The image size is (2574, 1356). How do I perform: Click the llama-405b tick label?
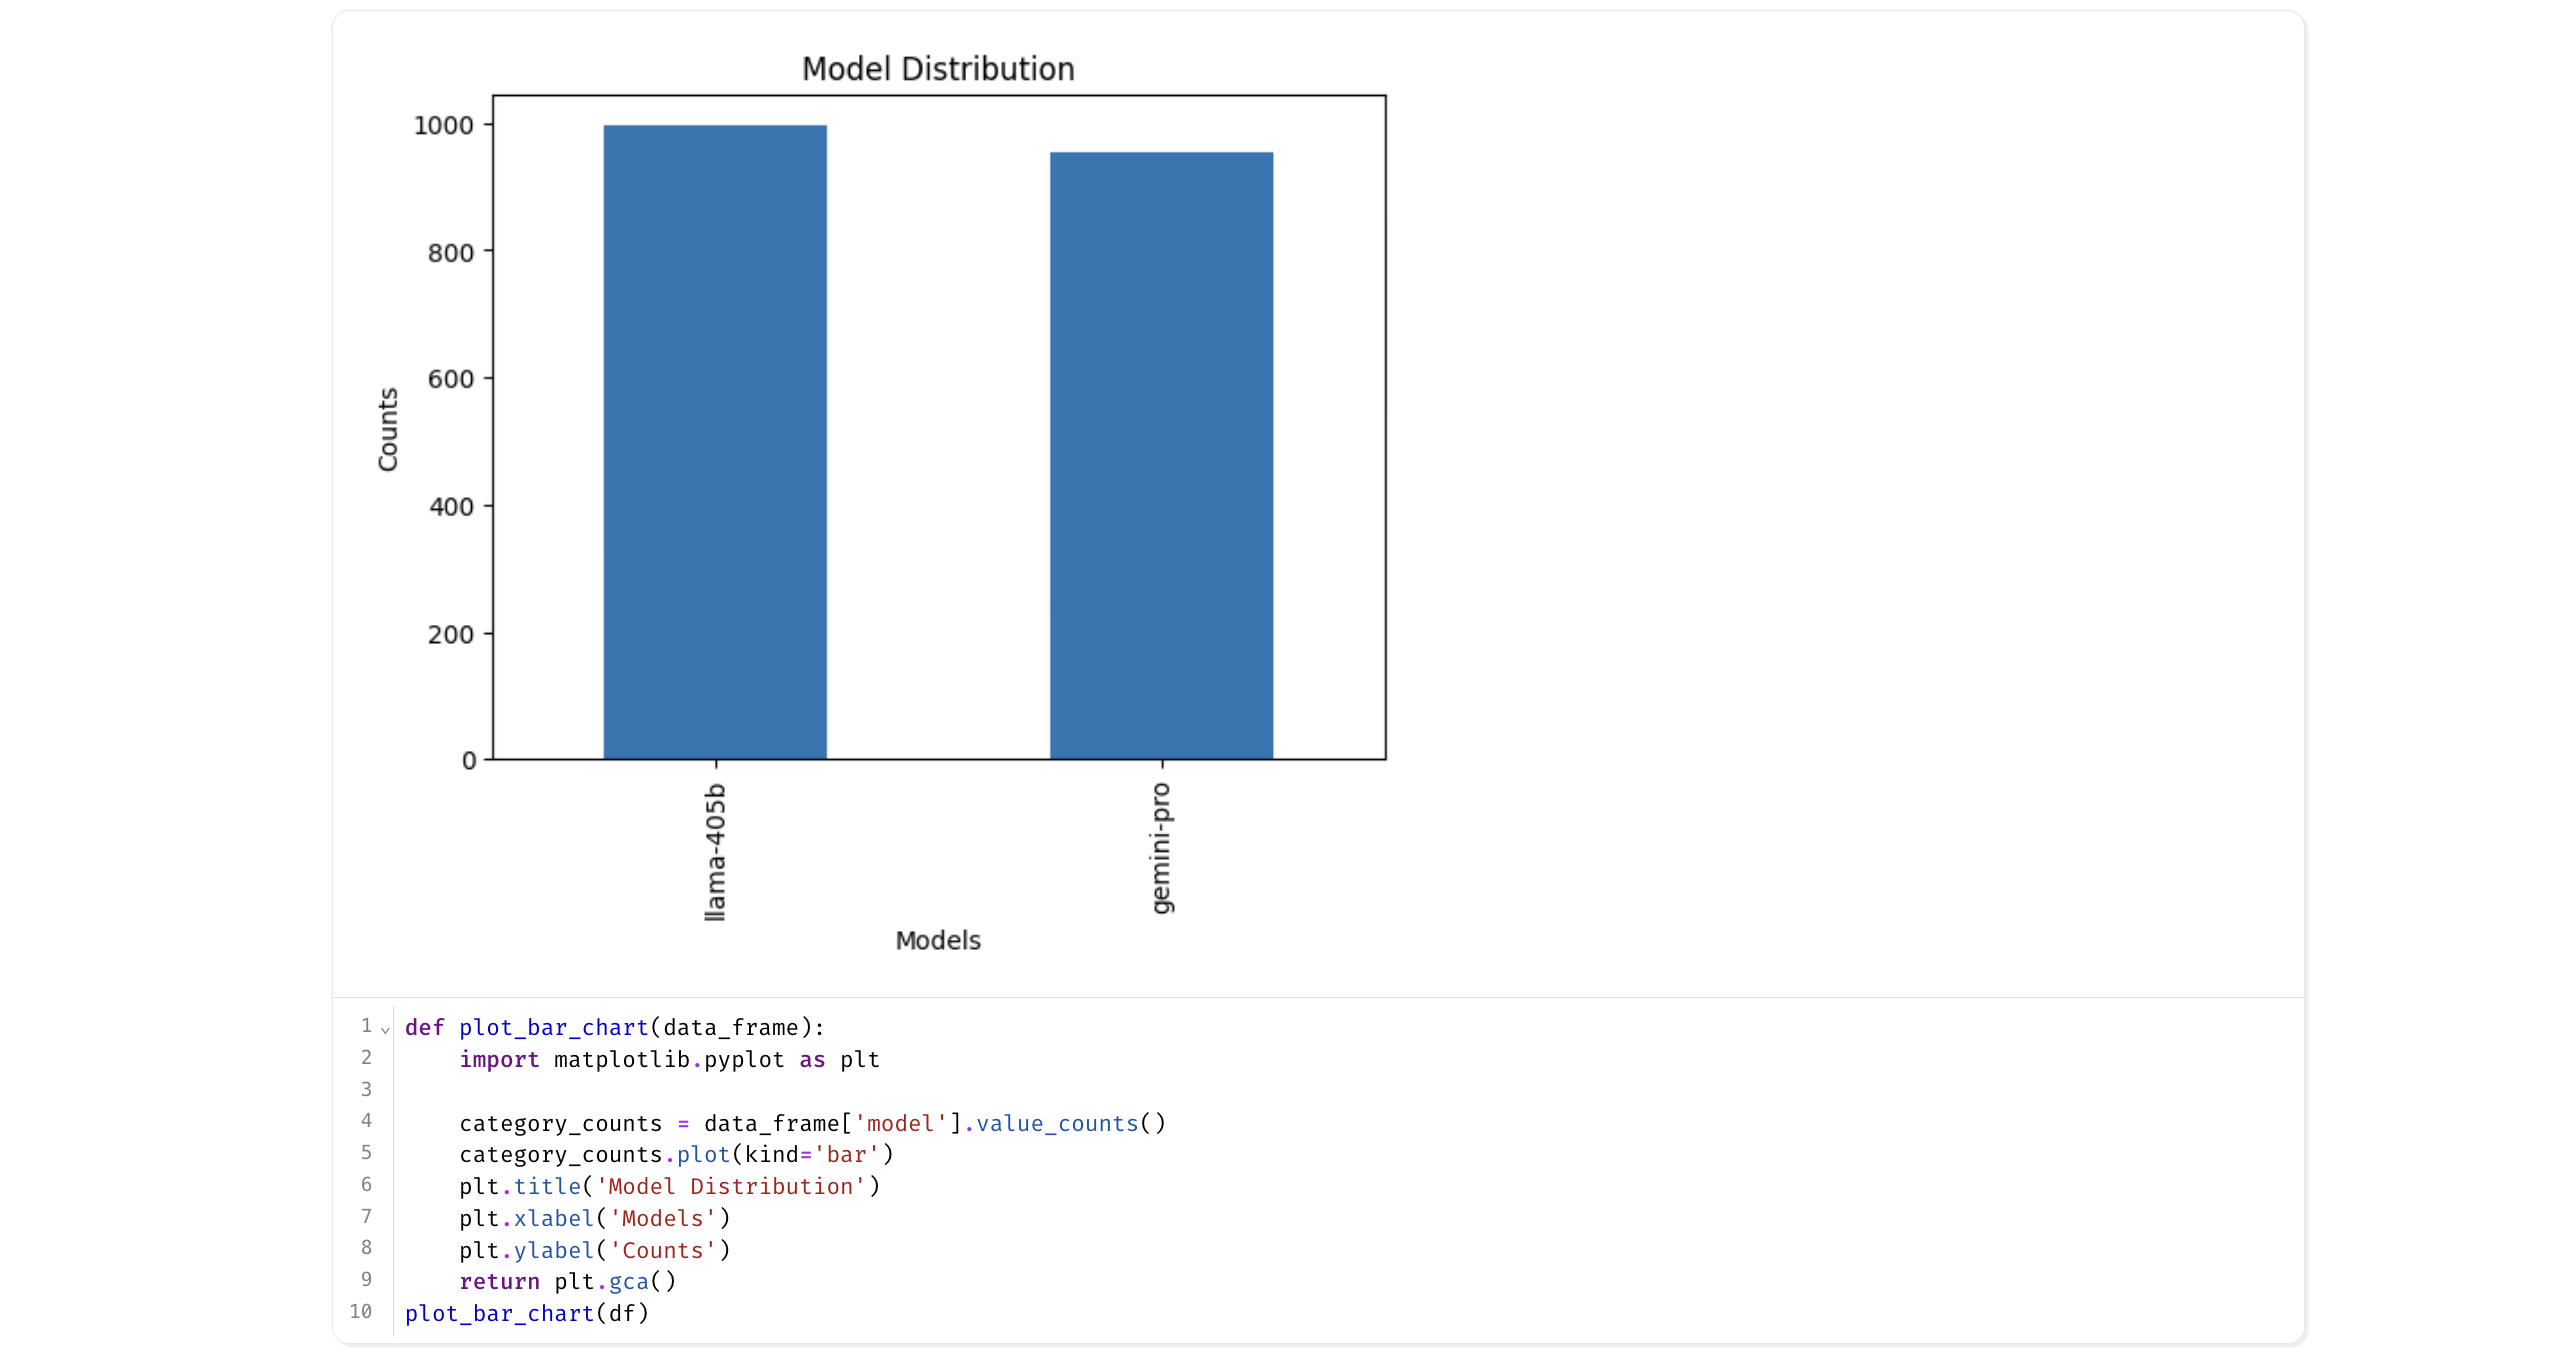coord(715,852)
